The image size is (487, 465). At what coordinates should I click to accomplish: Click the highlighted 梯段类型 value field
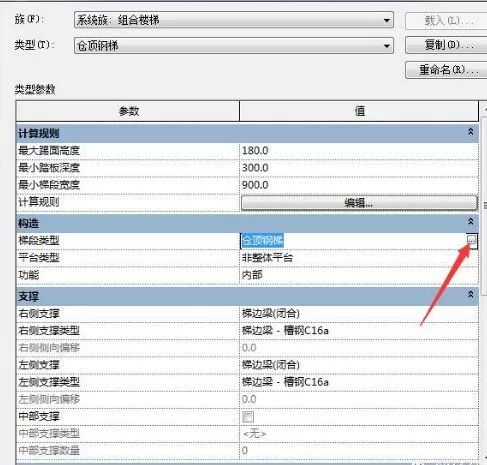(262, 240)
